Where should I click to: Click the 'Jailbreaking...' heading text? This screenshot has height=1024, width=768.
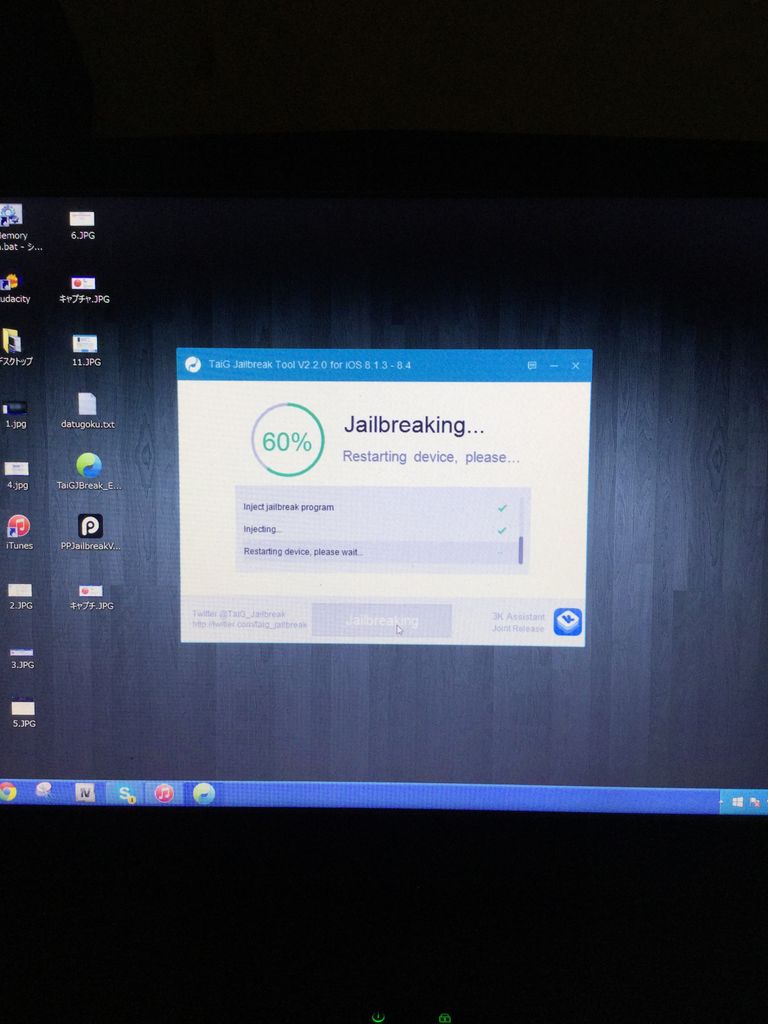pos(414,424)
